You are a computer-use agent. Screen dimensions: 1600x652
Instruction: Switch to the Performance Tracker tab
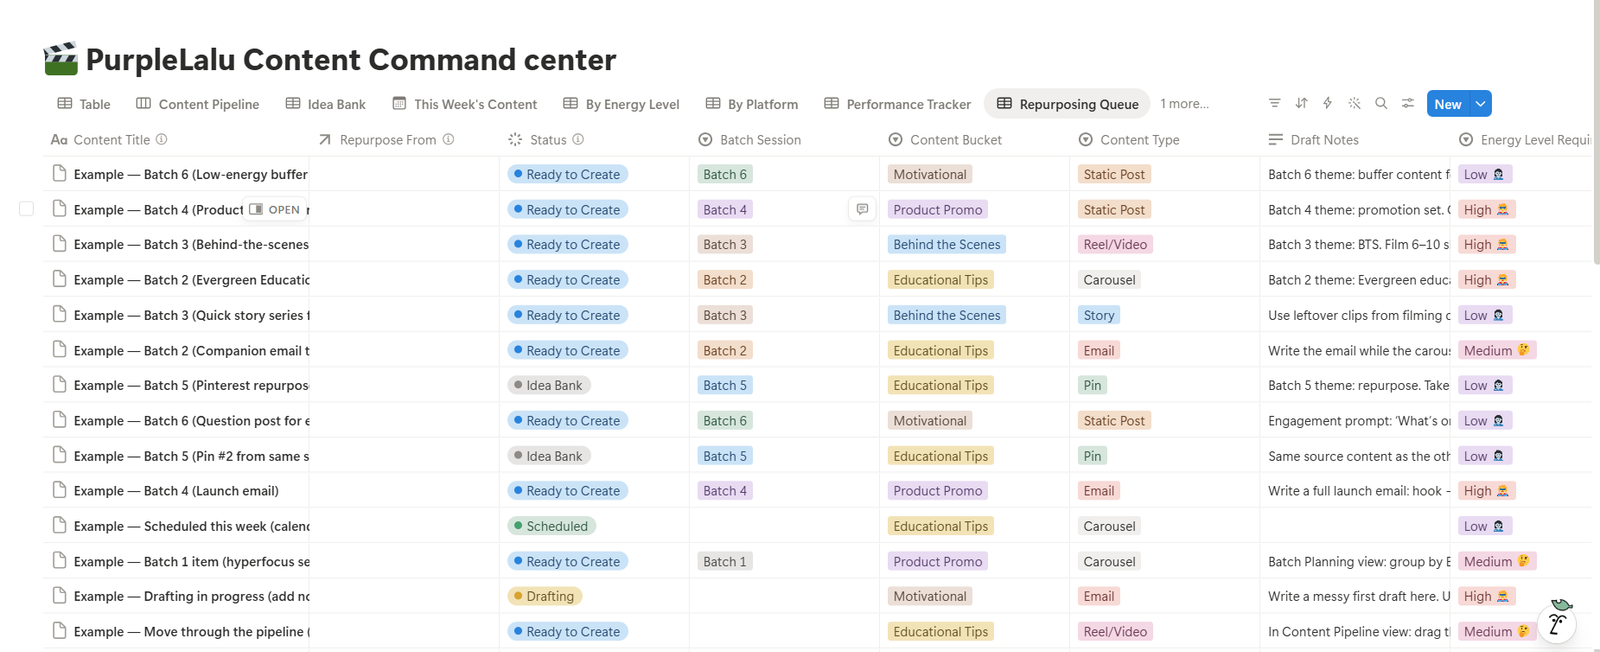click(x=897, y=104)
